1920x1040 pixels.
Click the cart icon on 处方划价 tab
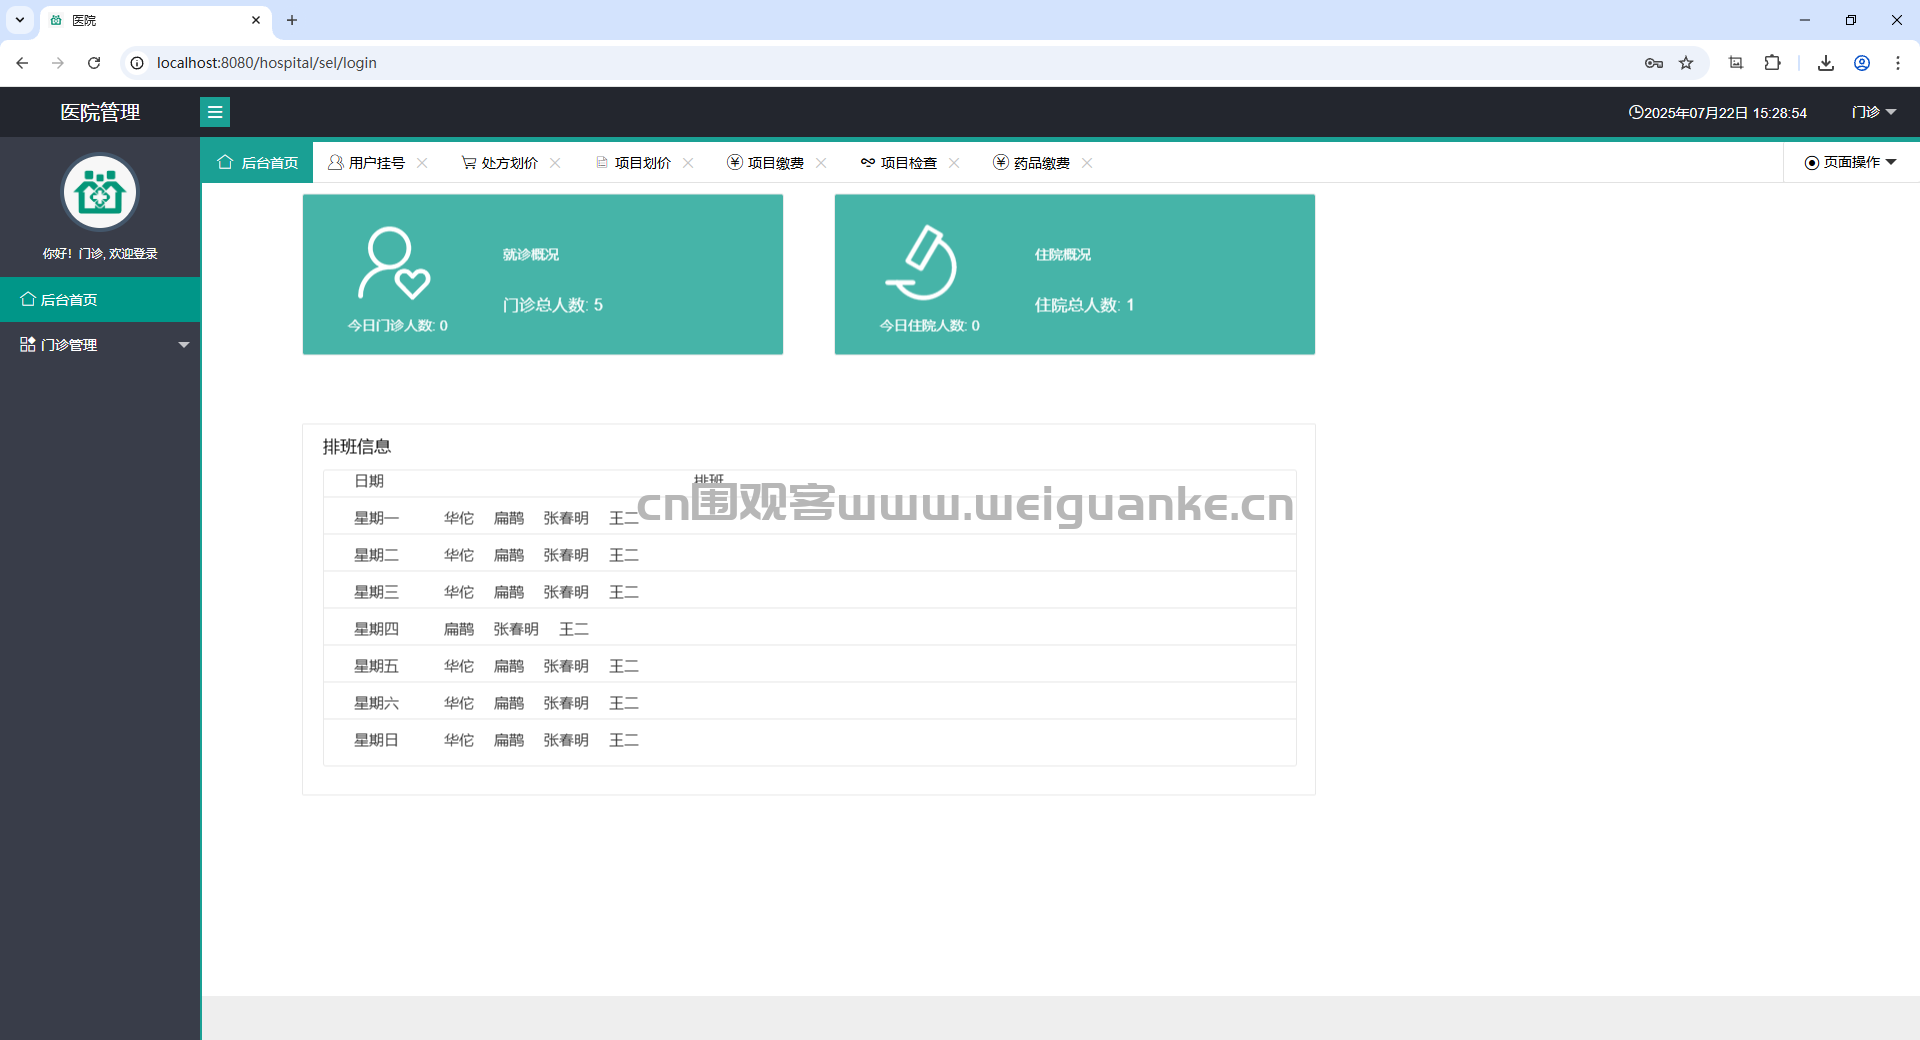pyautogui.click(x=469, y=162)
